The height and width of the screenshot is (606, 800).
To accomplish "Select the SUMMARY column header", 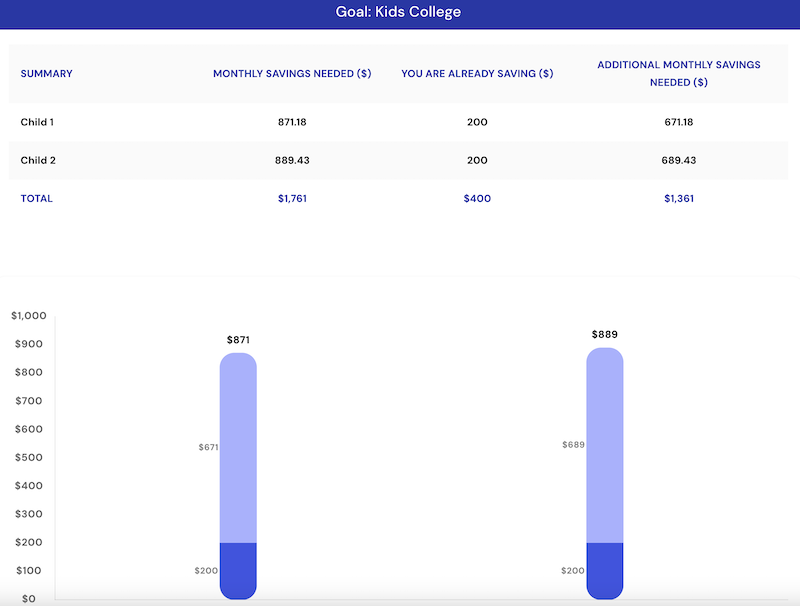I will point(47,74).
